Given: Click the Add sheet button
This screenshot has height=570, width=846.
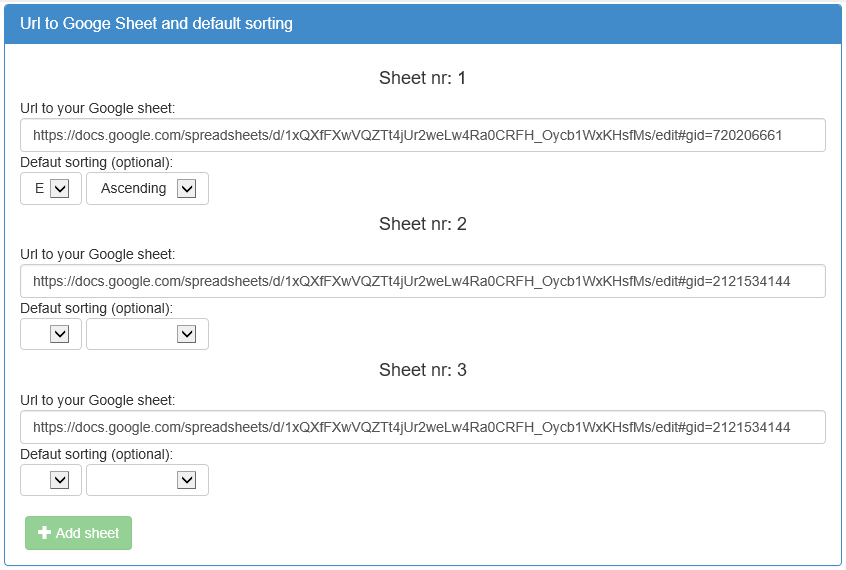Looking at the screenshot, I should tap(78, 533).
